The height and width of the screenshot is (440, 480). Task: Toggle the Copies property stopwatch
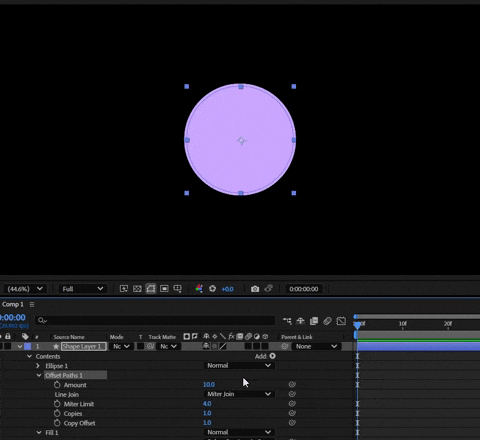[57, 414]
